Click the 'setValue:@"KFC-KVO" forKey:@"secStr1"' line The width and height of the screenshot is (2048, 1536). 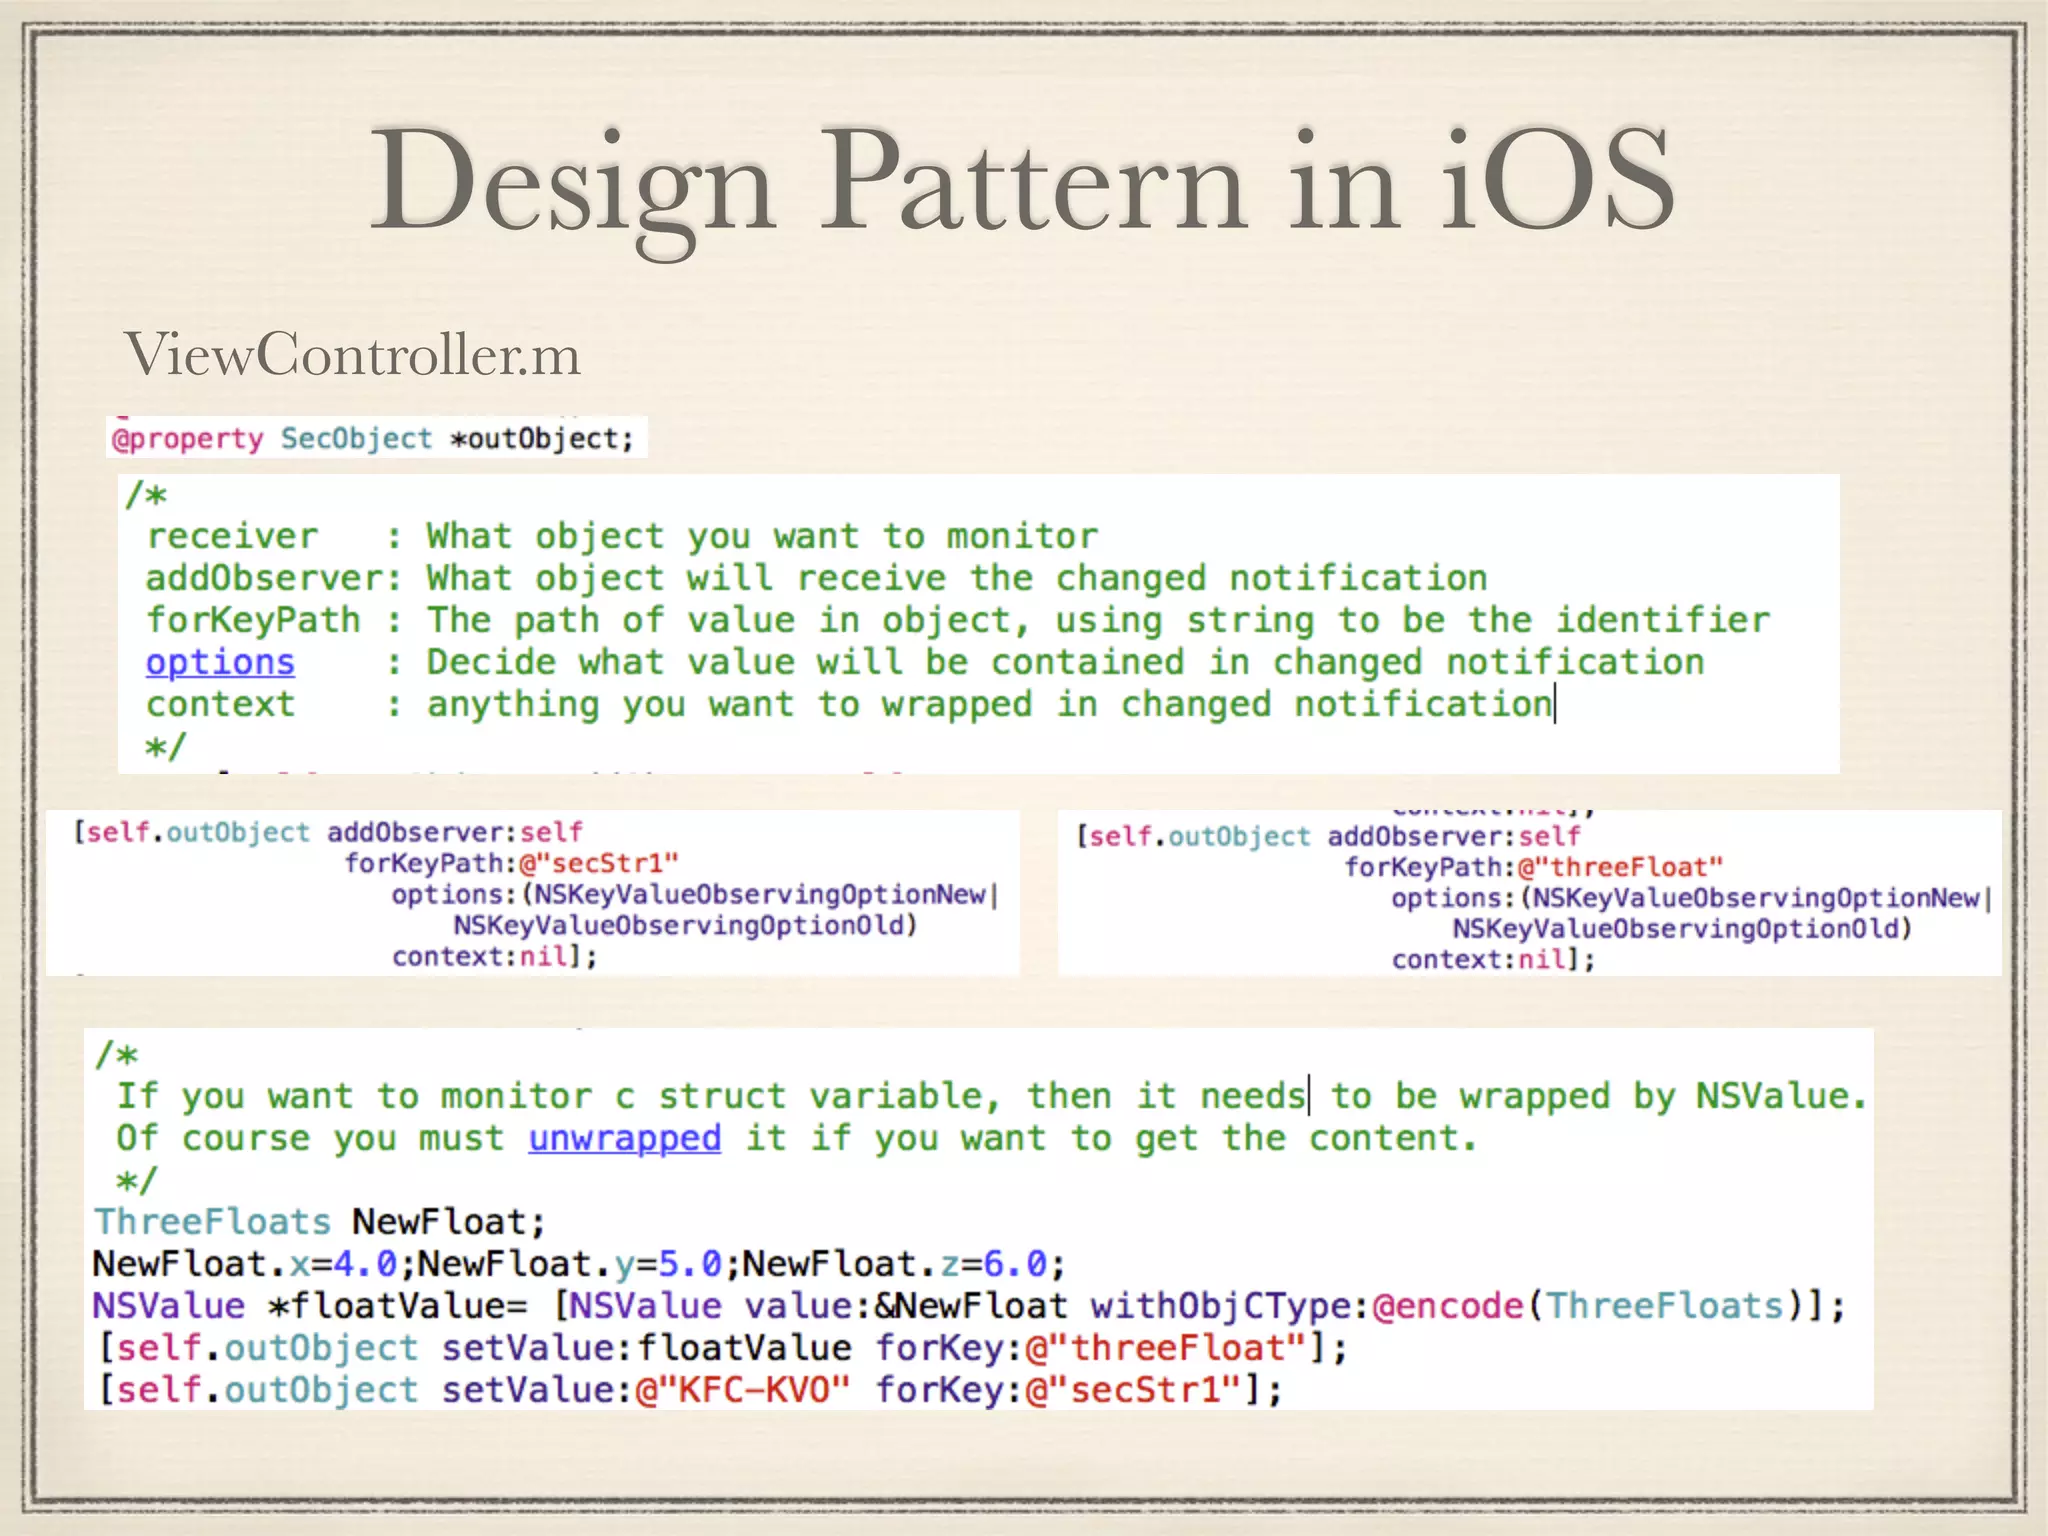pos(690,1390)
